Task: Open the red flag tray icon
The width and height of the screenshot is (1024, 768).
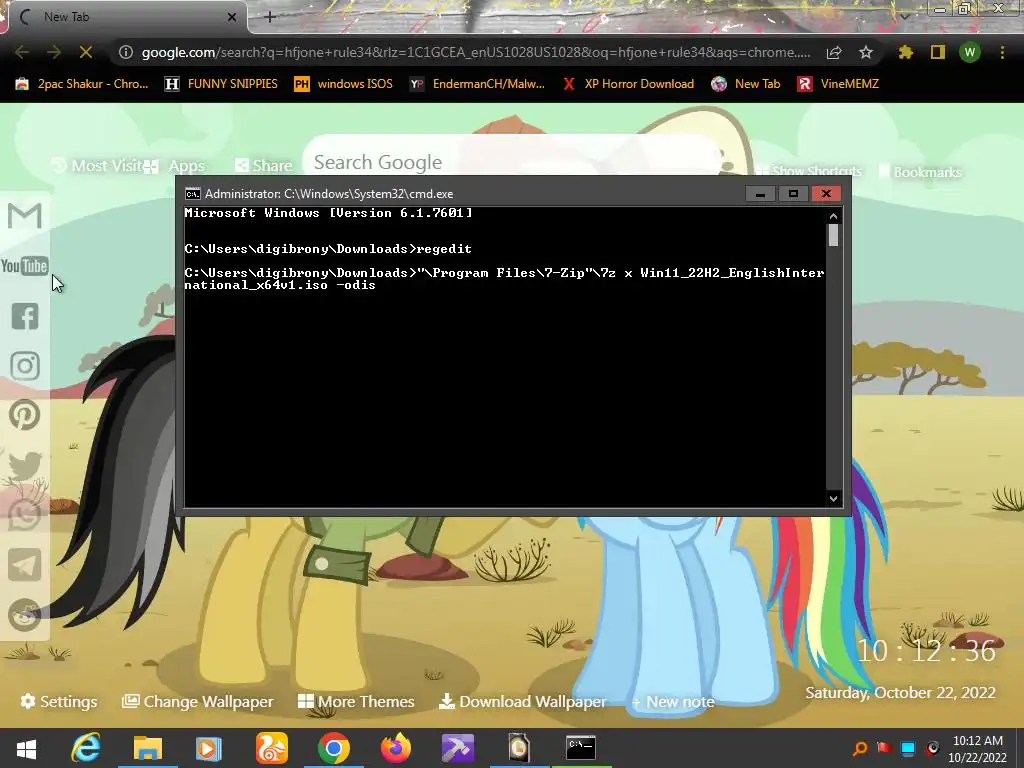Action: [x=884, y=748]
